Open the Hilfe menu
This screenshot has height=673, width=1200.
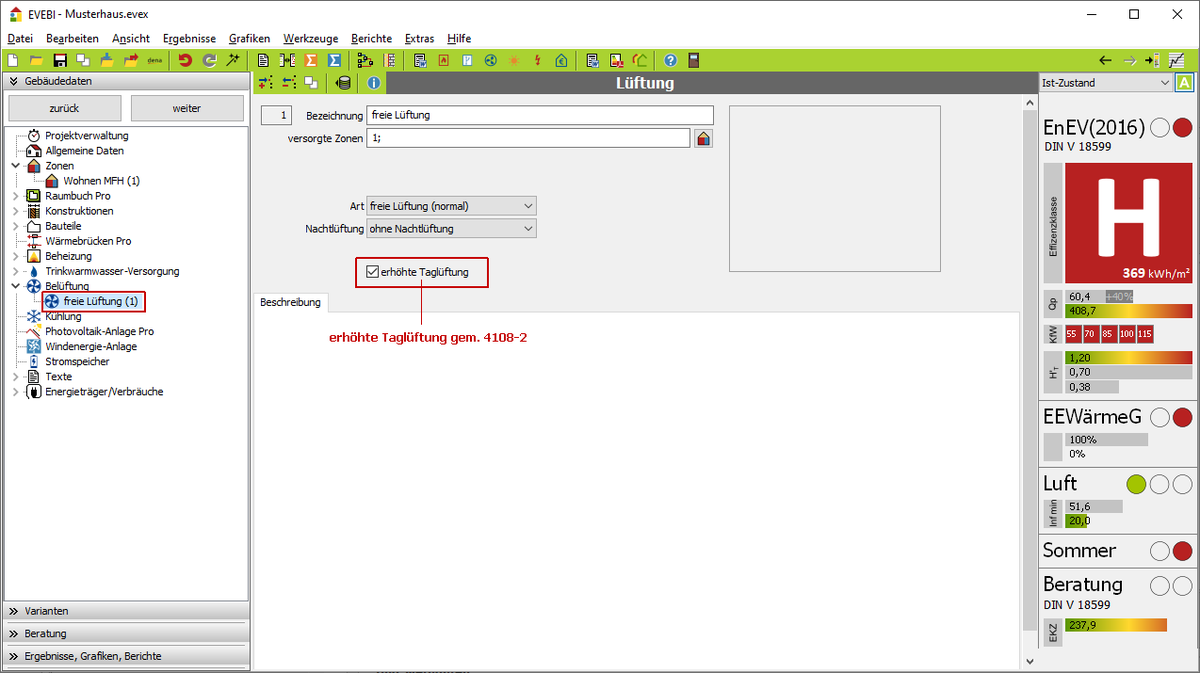459,38
